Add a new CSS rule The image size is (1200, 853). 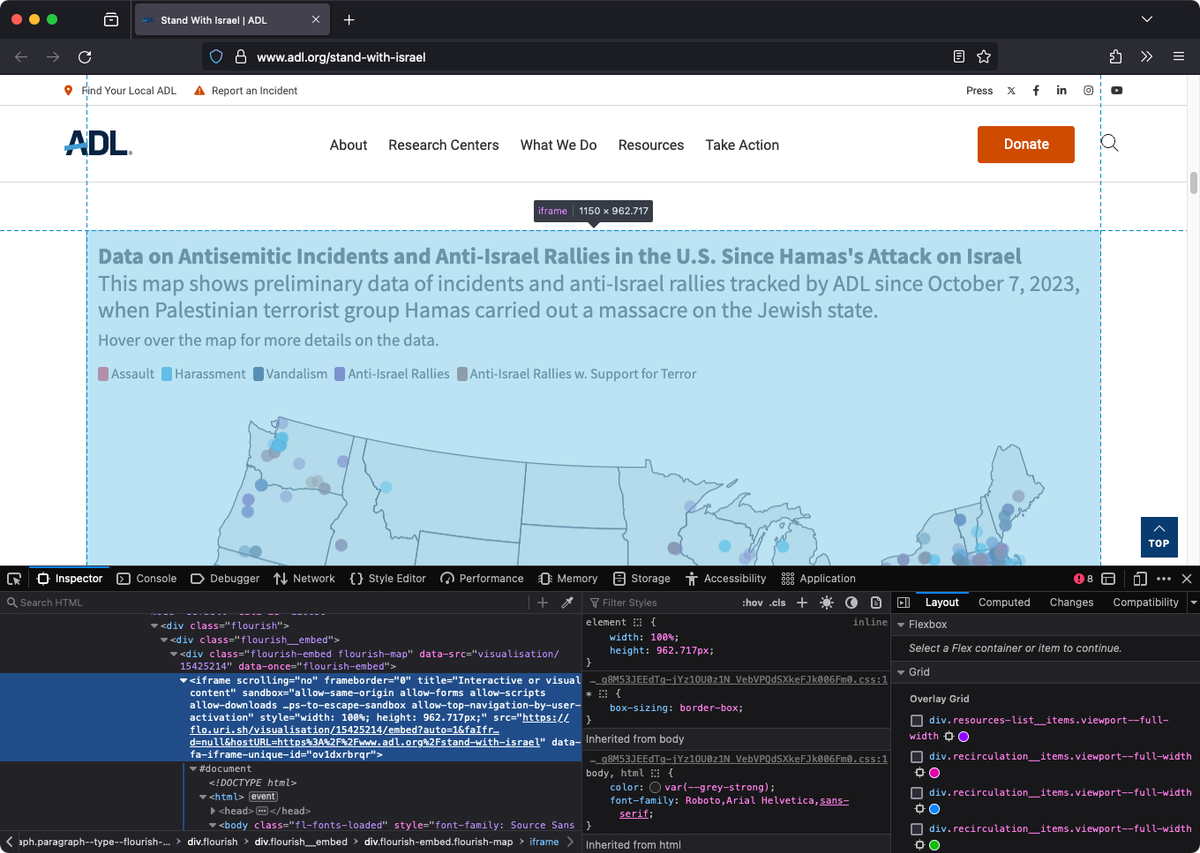(801, 603)
